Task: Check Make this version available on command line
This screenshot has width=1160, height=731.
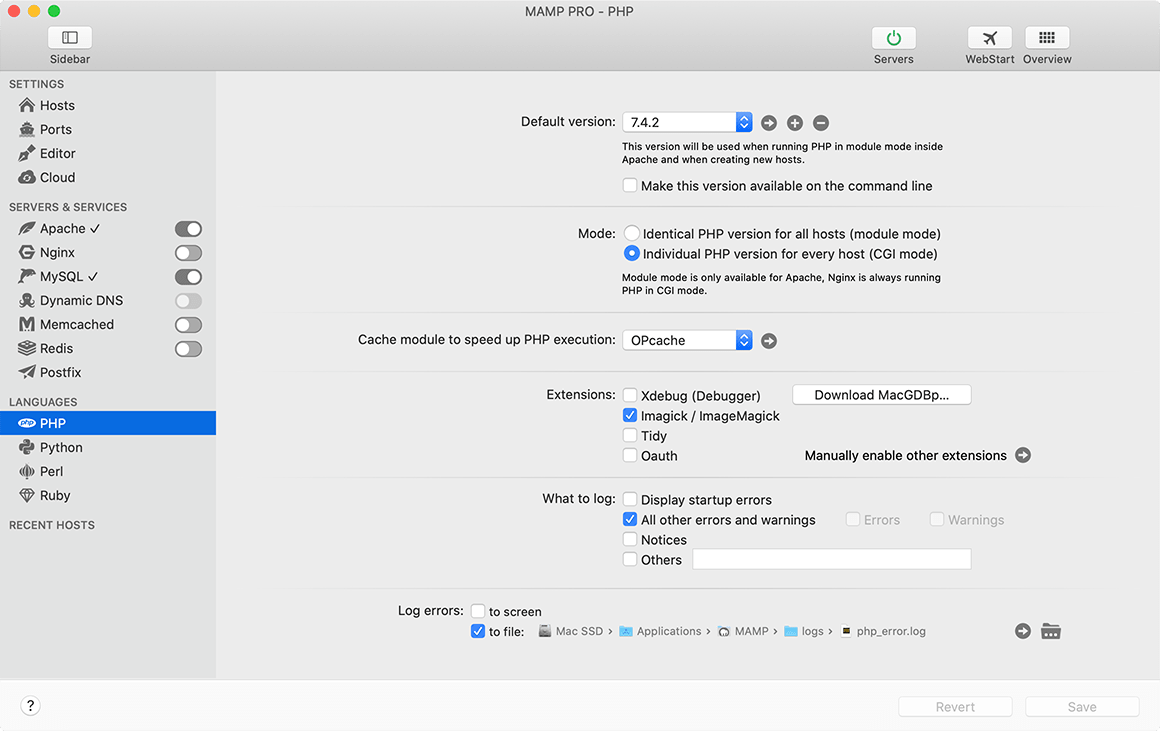Action: pyautogui.click(x=630, y=185)
